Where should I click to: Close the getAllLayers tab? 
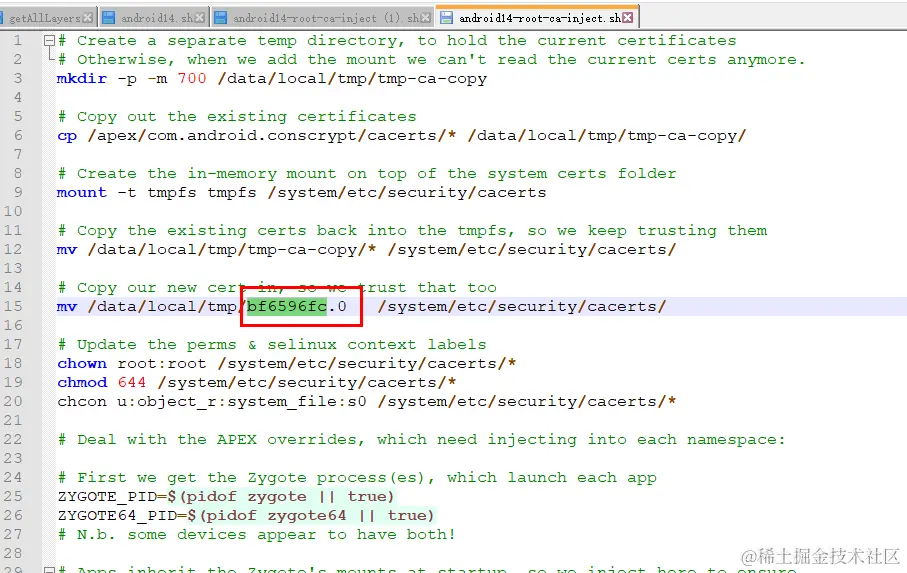(x=87, y=18)
